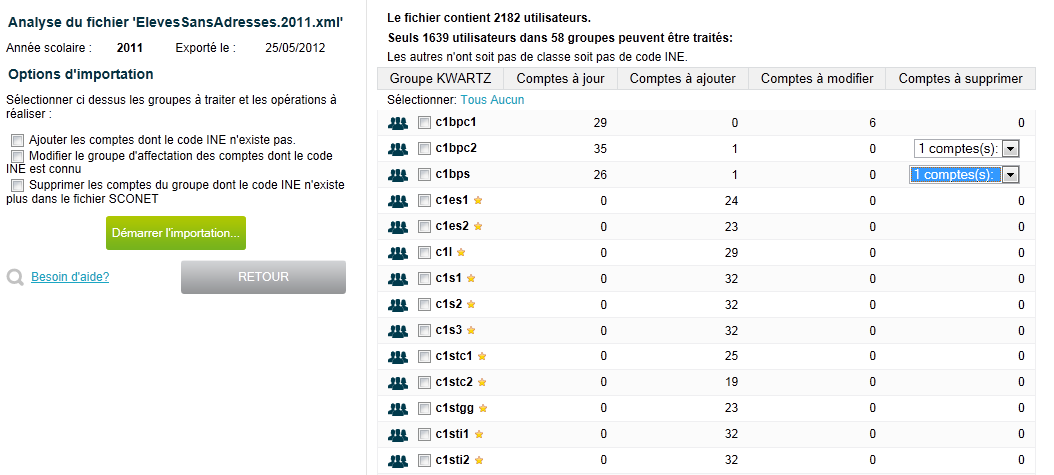This screenshot has width=1054, height=475.
Task: Click the c1stc1 group name
Action: click(454, 355)
